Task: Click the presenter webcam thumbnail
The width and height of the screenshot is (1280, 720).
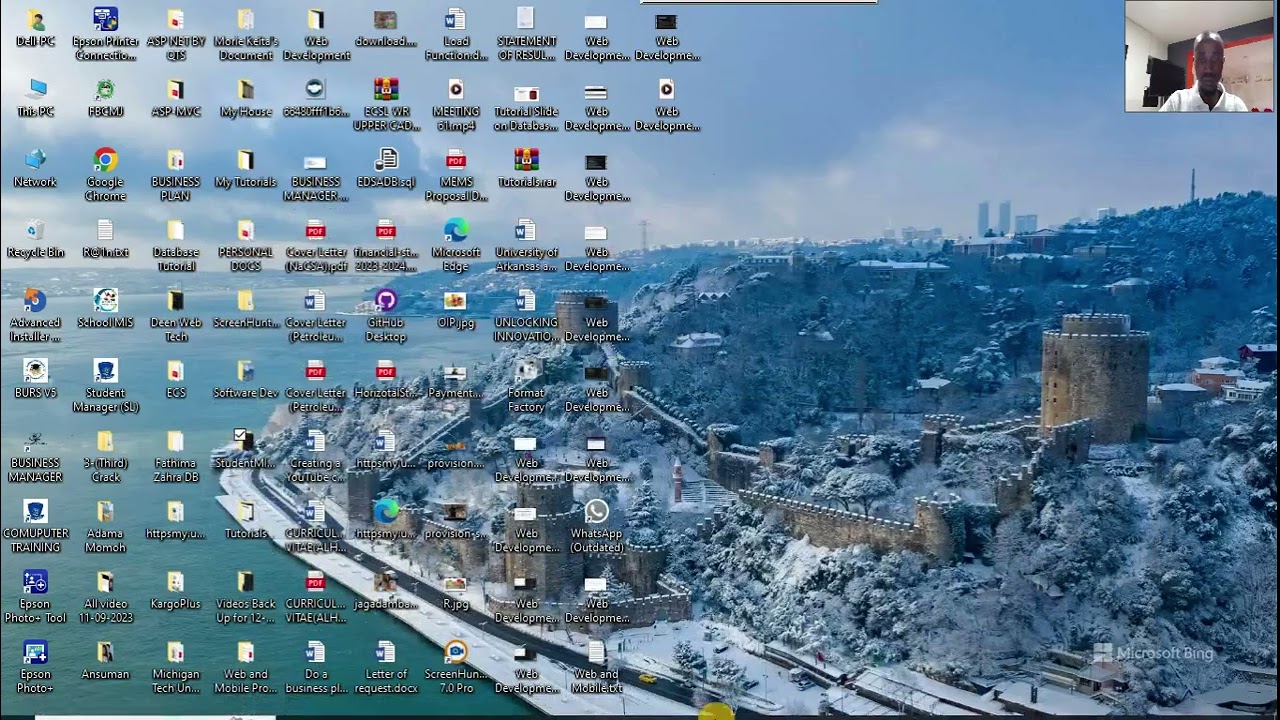Action: tap(1199, 56)
